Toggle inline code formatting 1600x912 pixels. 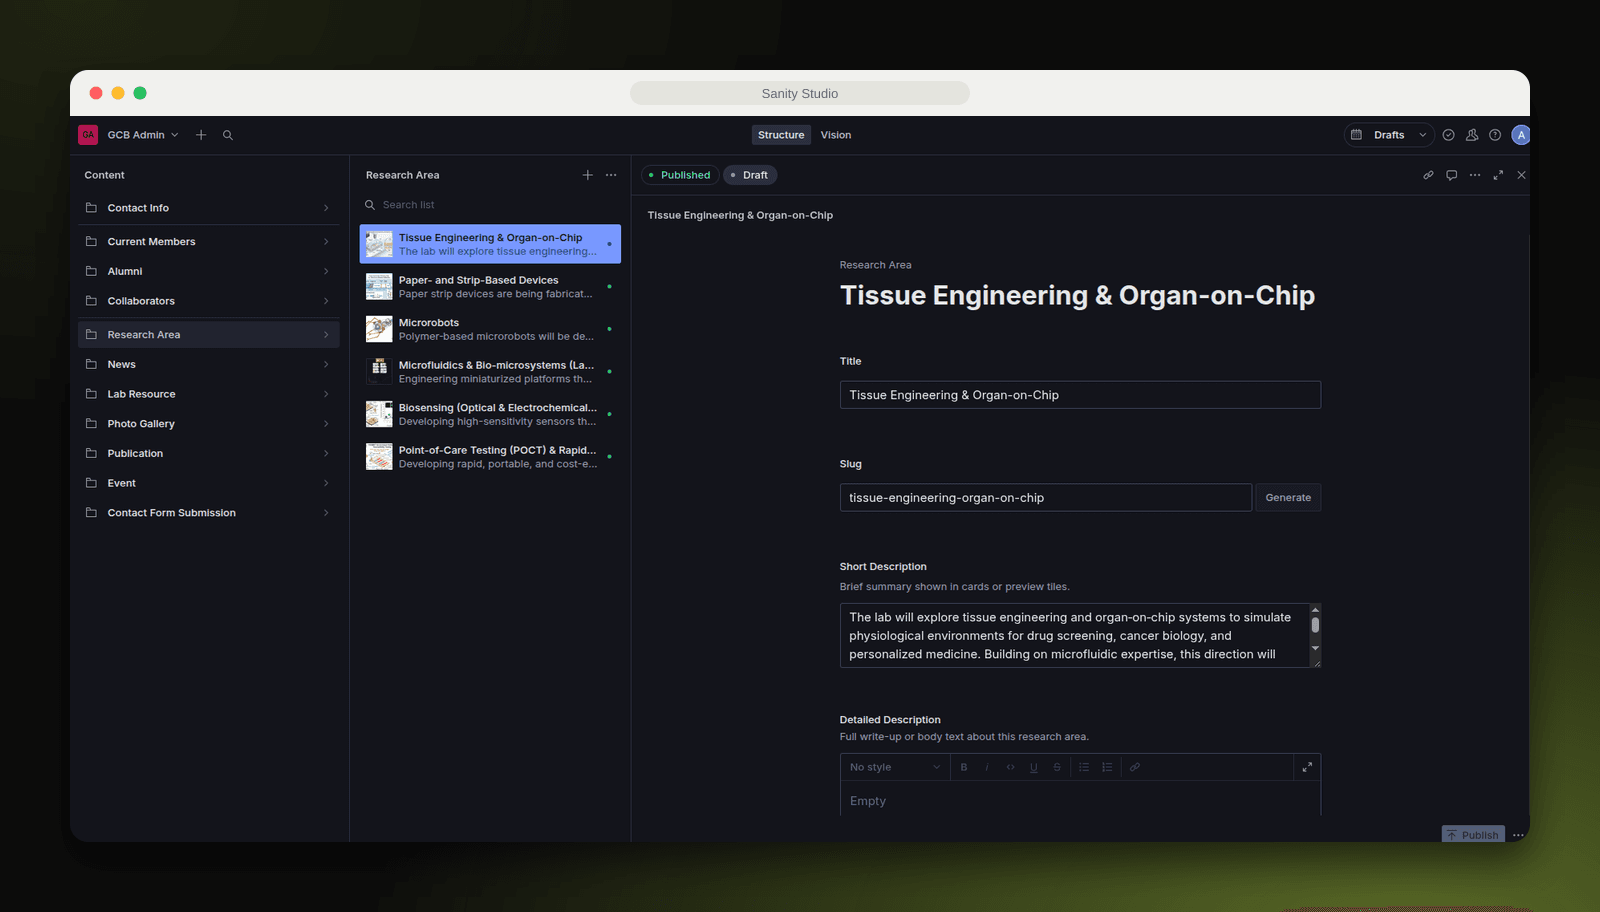click(1010, 767)
